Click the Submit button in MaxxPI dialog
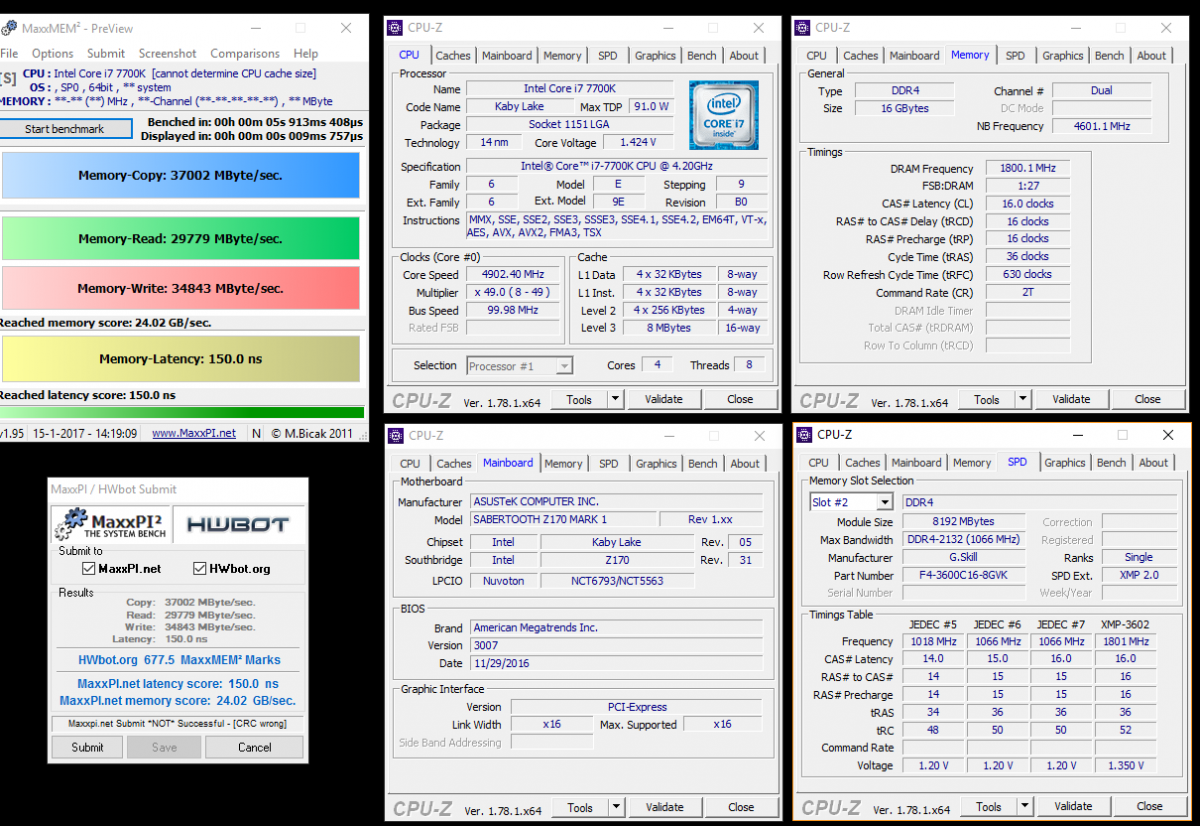The width and height of the screenshot is (1200, 826). (x=87, y=747)
